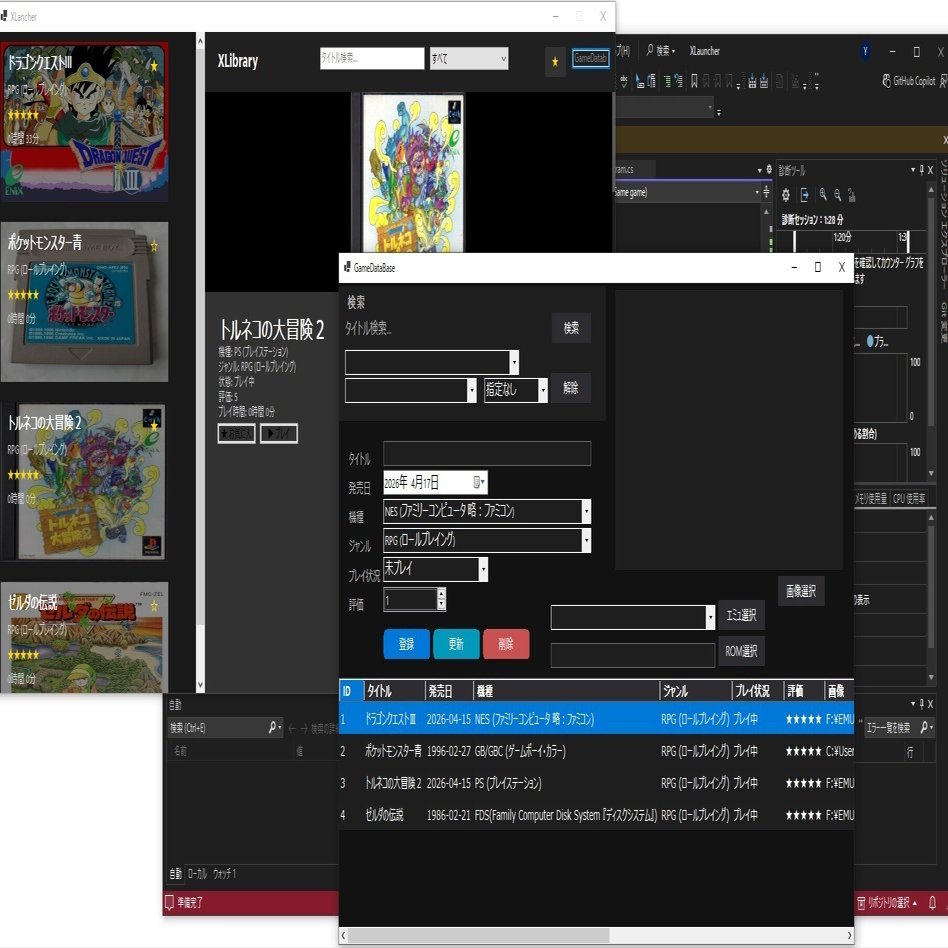Expand the 機種 dropdown showing NES ファミコン
The image size is (948, 948).
click(x=487, y=511)
